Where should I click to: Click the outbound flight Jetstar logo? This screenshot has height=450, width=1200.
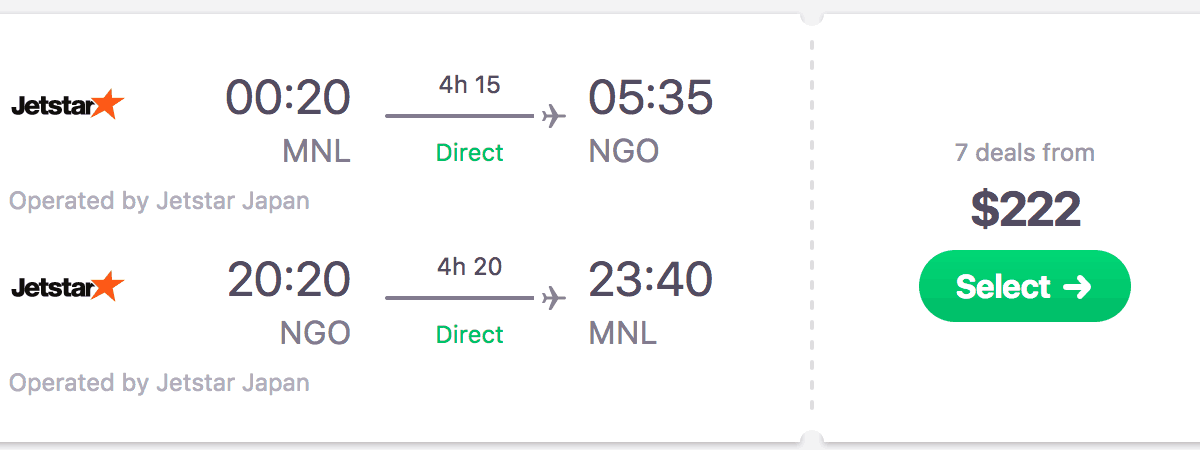click(67, 104)
